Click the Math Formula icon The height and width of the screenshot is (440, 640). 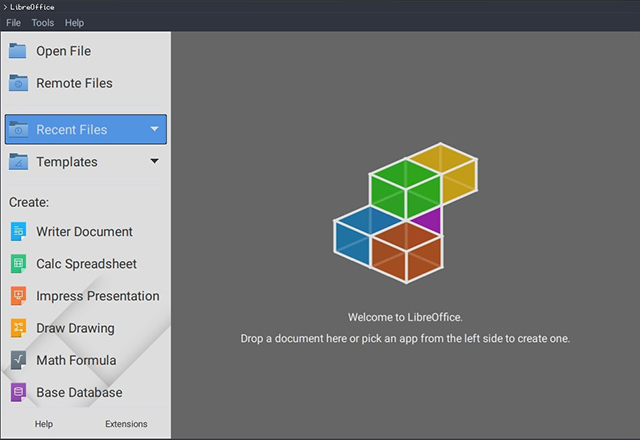click(18, 360)
